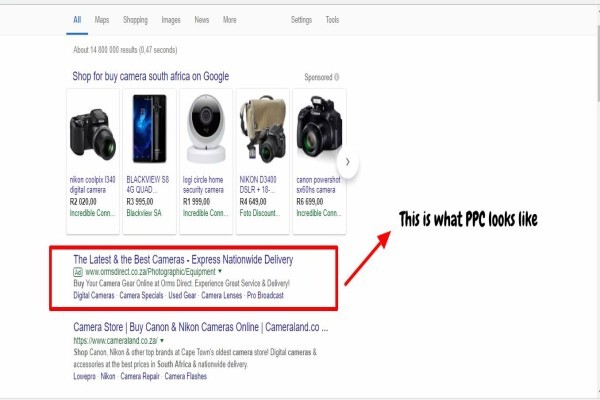Open Nikon Coolpix l340 camera thumbnail

click(x=93, y=134)
